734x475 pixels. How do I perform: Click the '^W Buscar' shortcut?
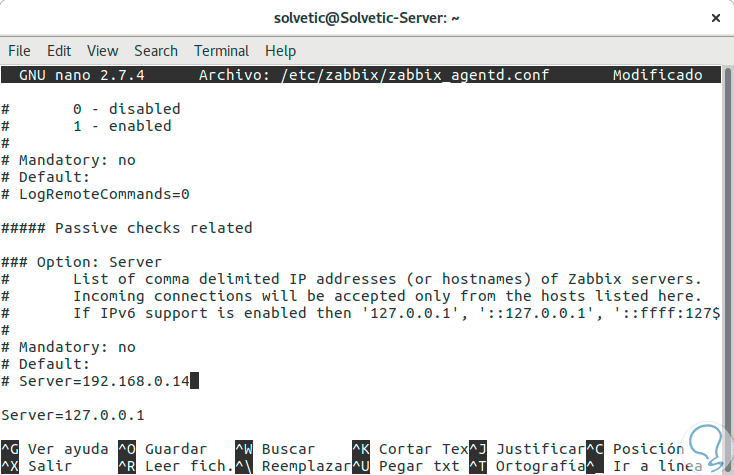tap(275, 449)
